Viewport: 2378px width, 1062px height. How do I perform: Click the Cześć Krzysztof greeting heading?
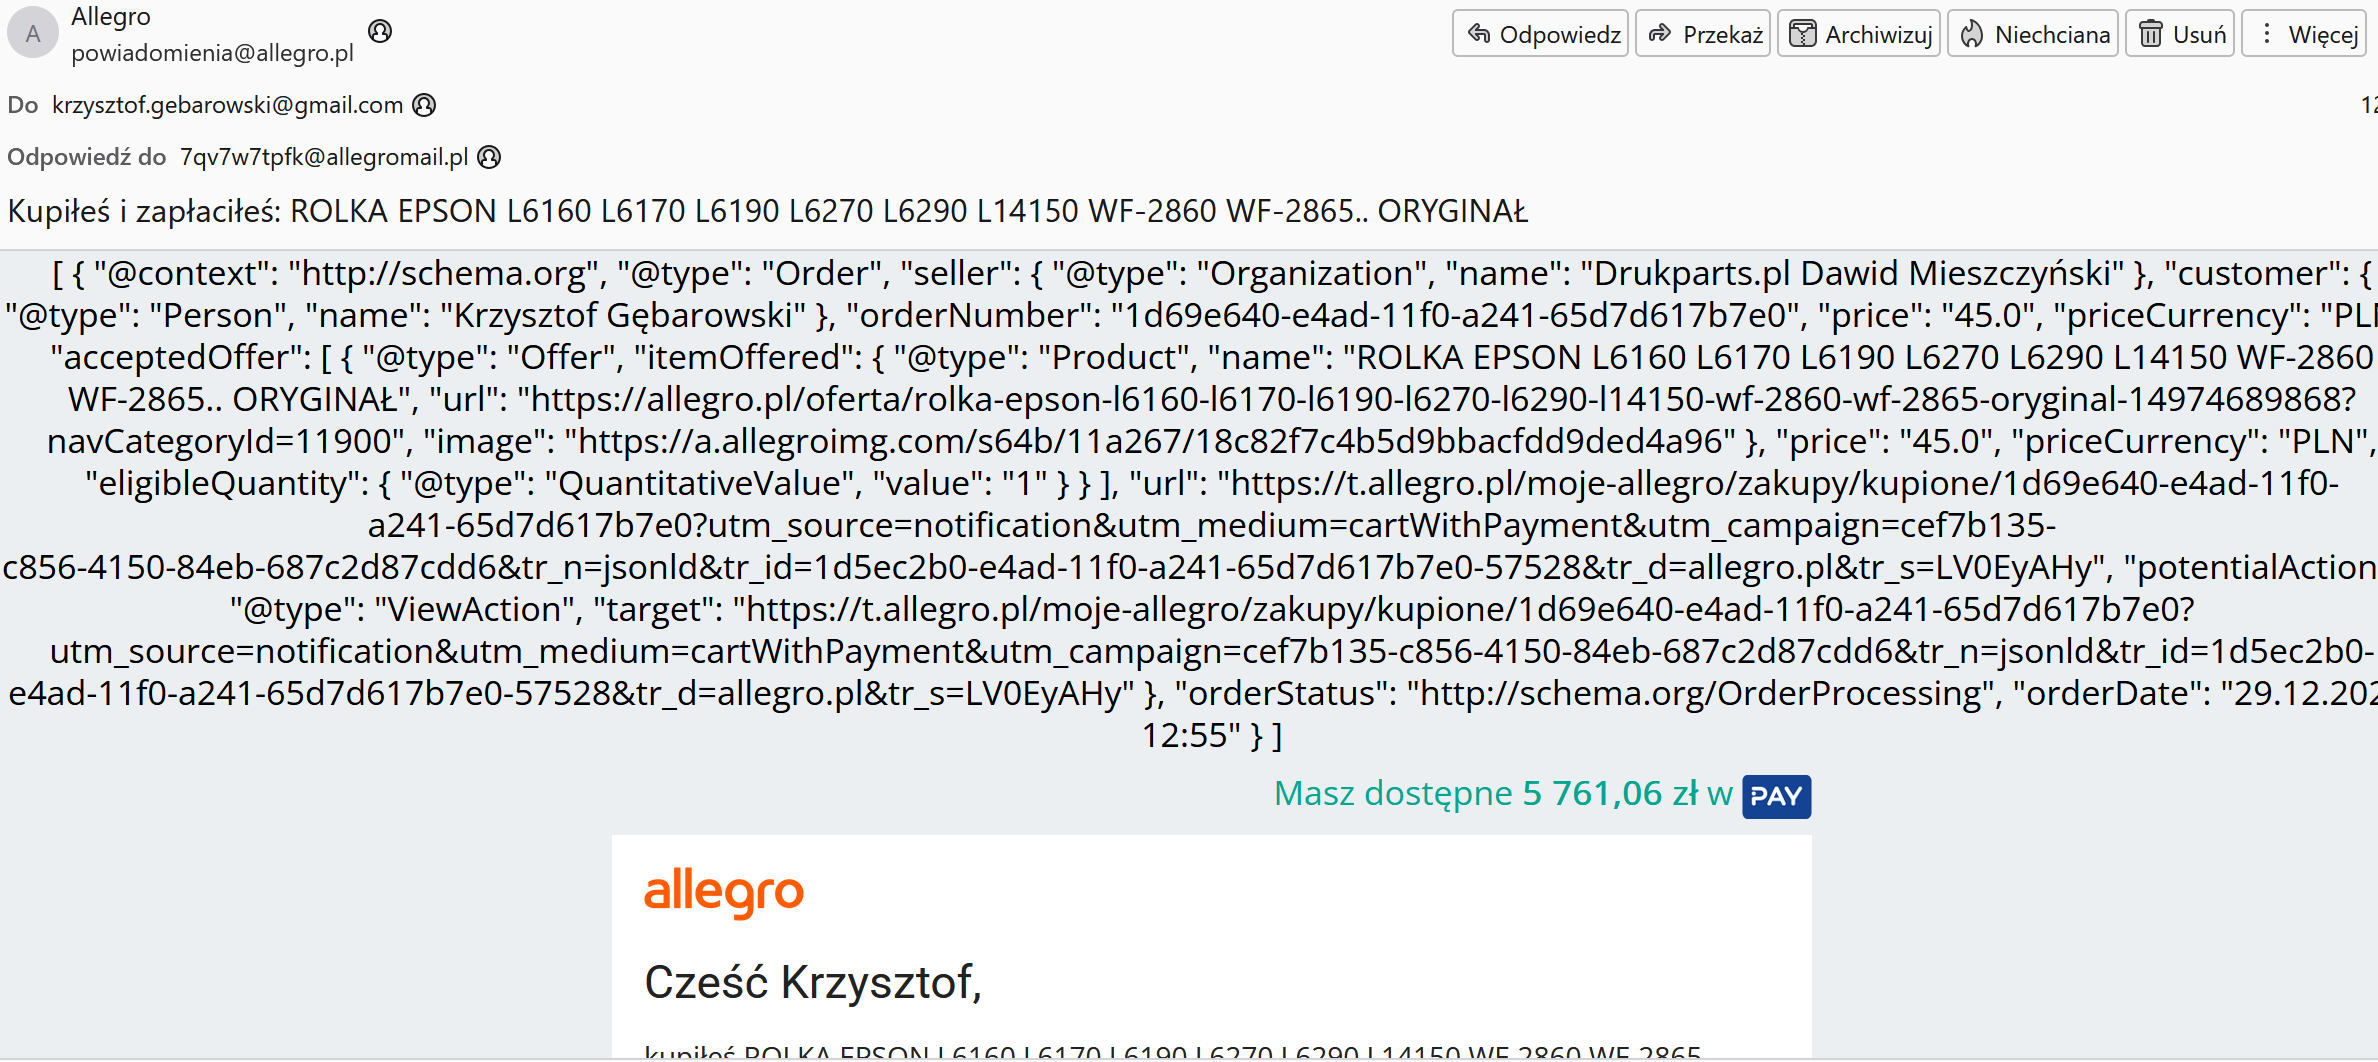point(813,982)
